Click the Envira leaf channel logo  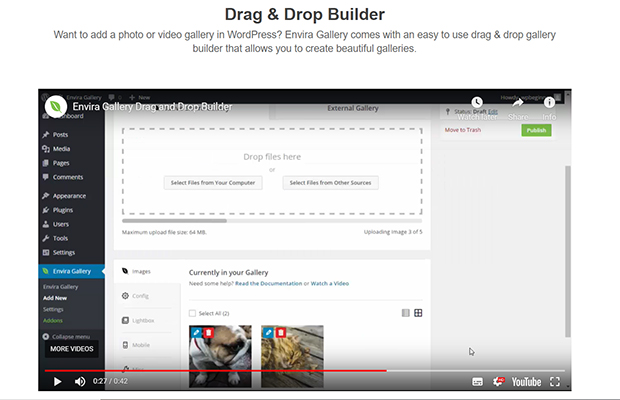[56, 106]
